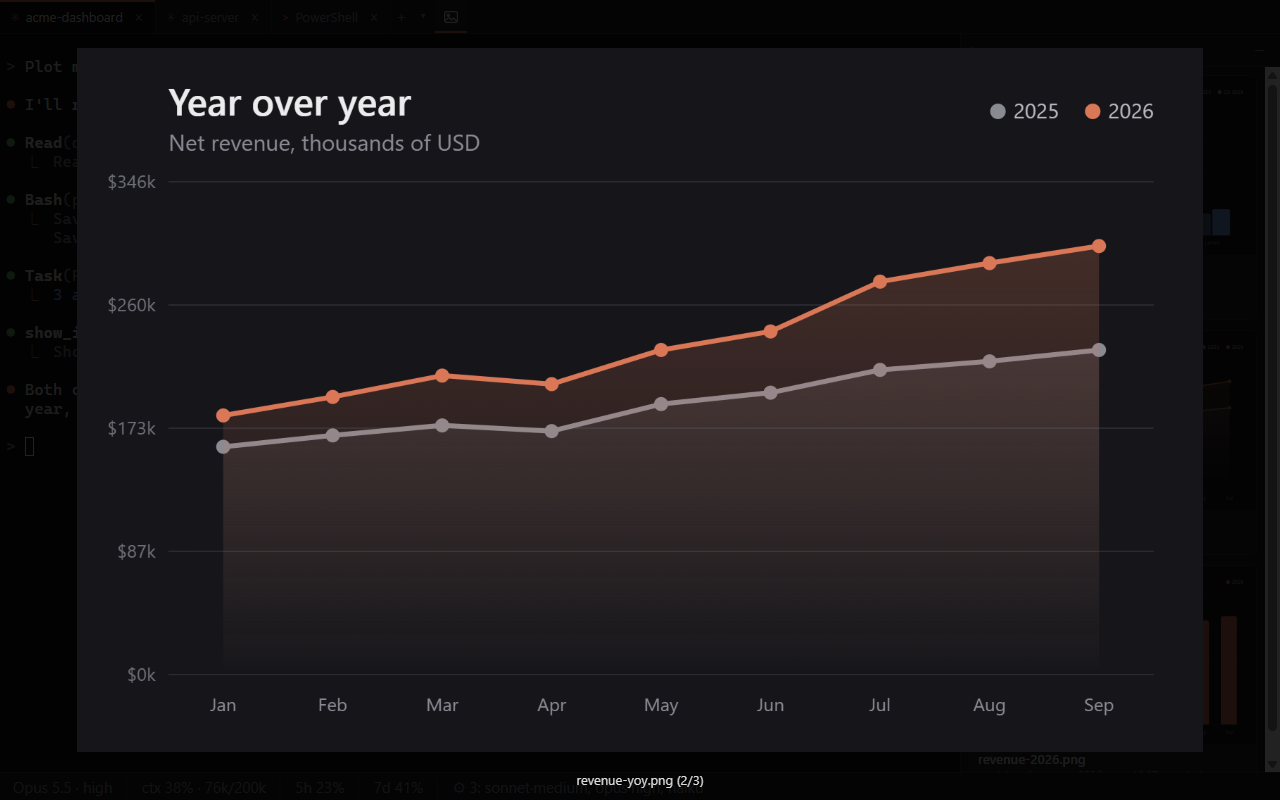This screenshot has width=1280, height=800.
Task: Click the '5h 23%' usage status entry
Action: [320, 788]
